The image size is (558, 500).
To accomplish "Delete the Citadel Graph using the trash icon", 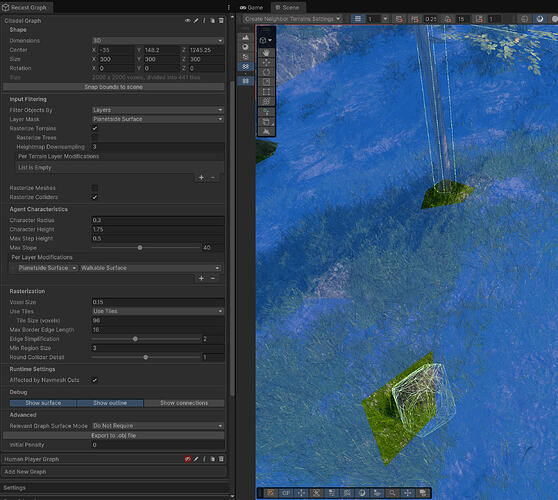I will [x=221, y=21].
